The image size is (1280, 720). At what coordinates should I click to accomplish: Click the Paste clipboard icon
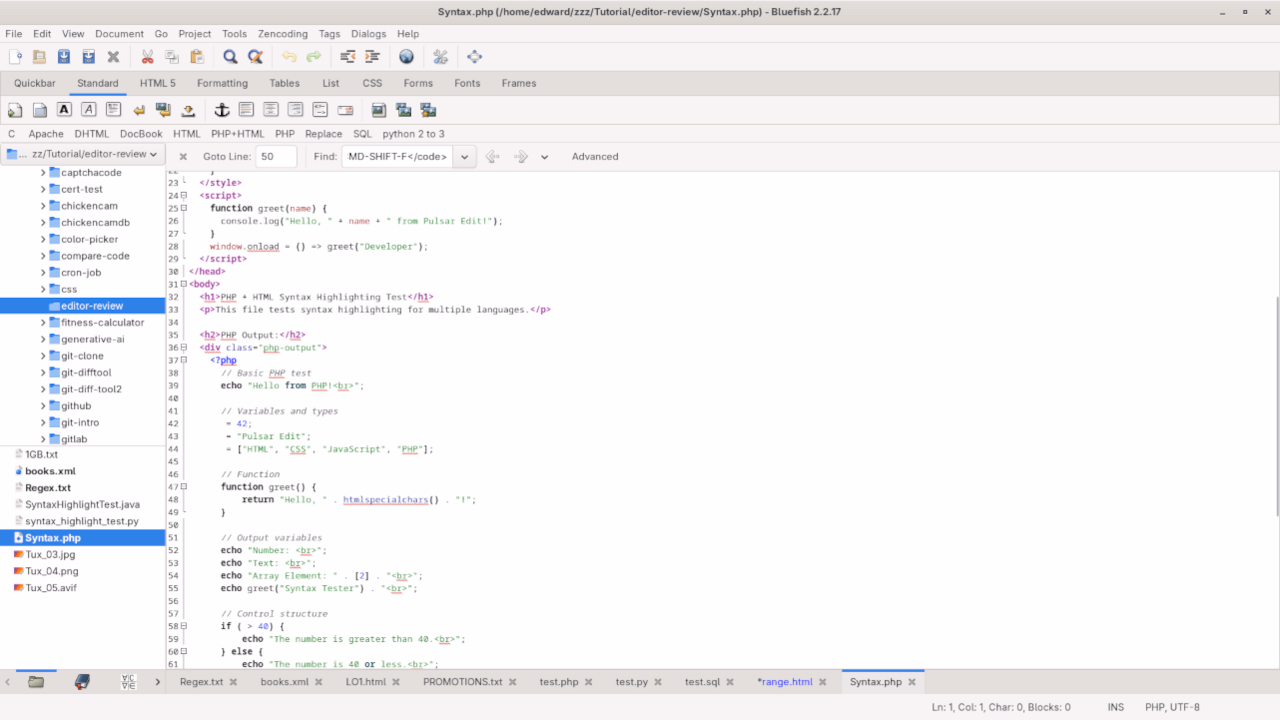196,57
